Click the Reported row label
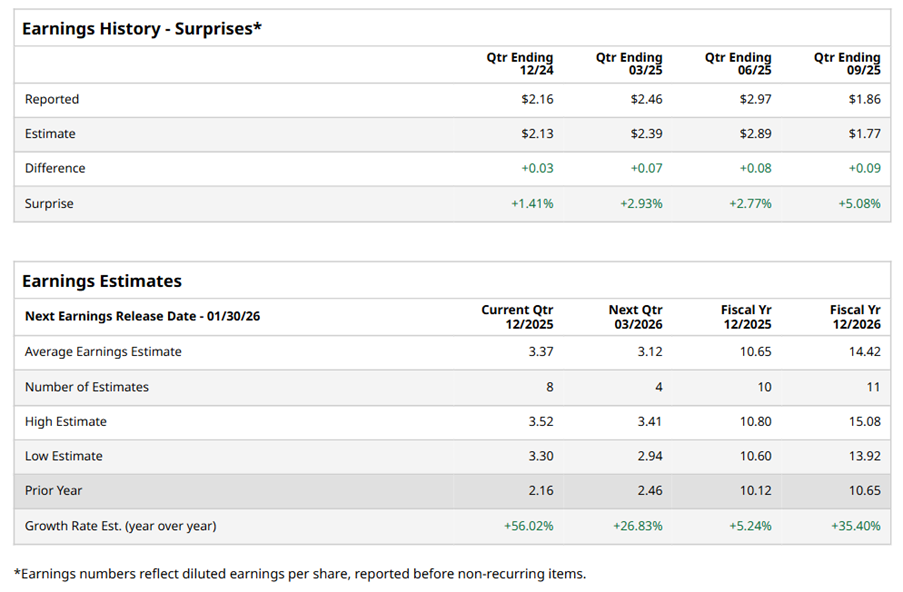This screenshot has width=903, height=592. click(x=52, y=99)
